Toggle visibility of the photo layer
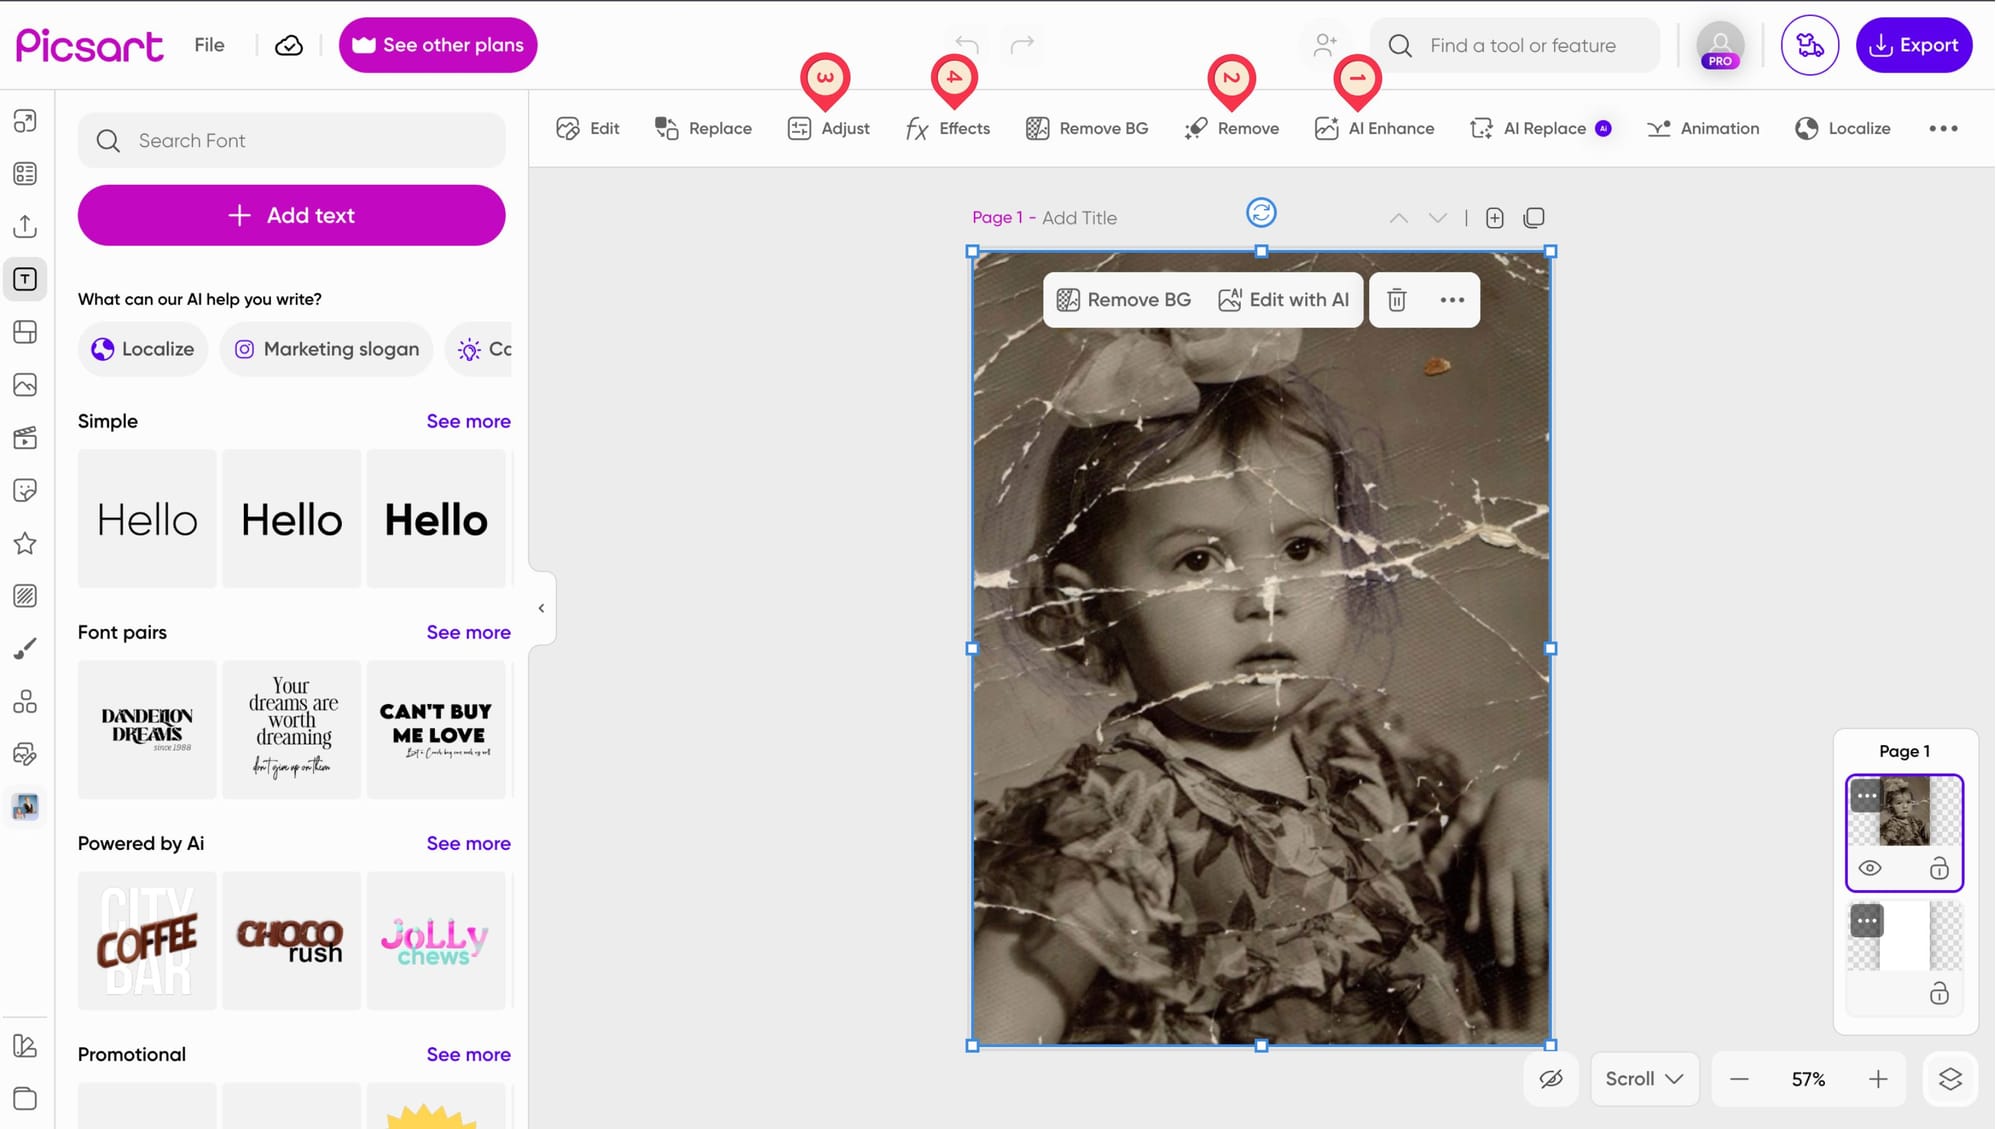2000x1129 pixels. pos(1869,868)
